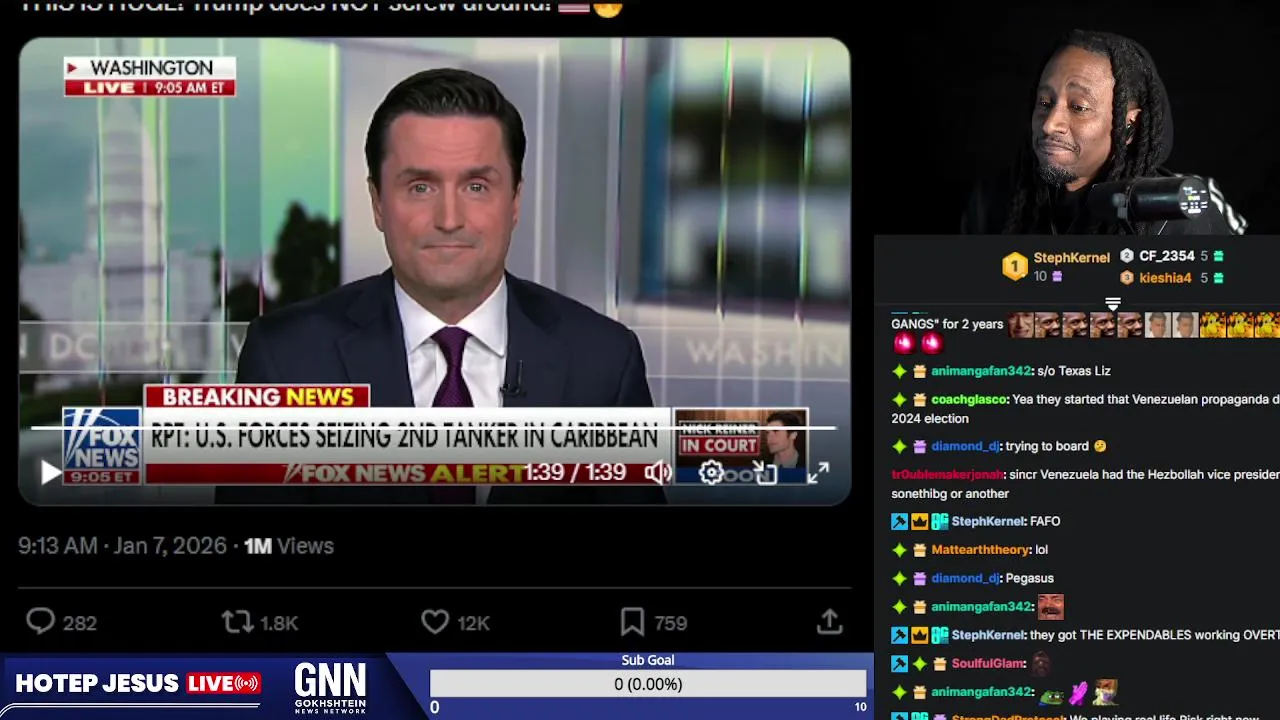Image resolution: width=1280 pixels, height=720 pixels.
Task: Click the video progress bar
Action: (x=433, y=428)
